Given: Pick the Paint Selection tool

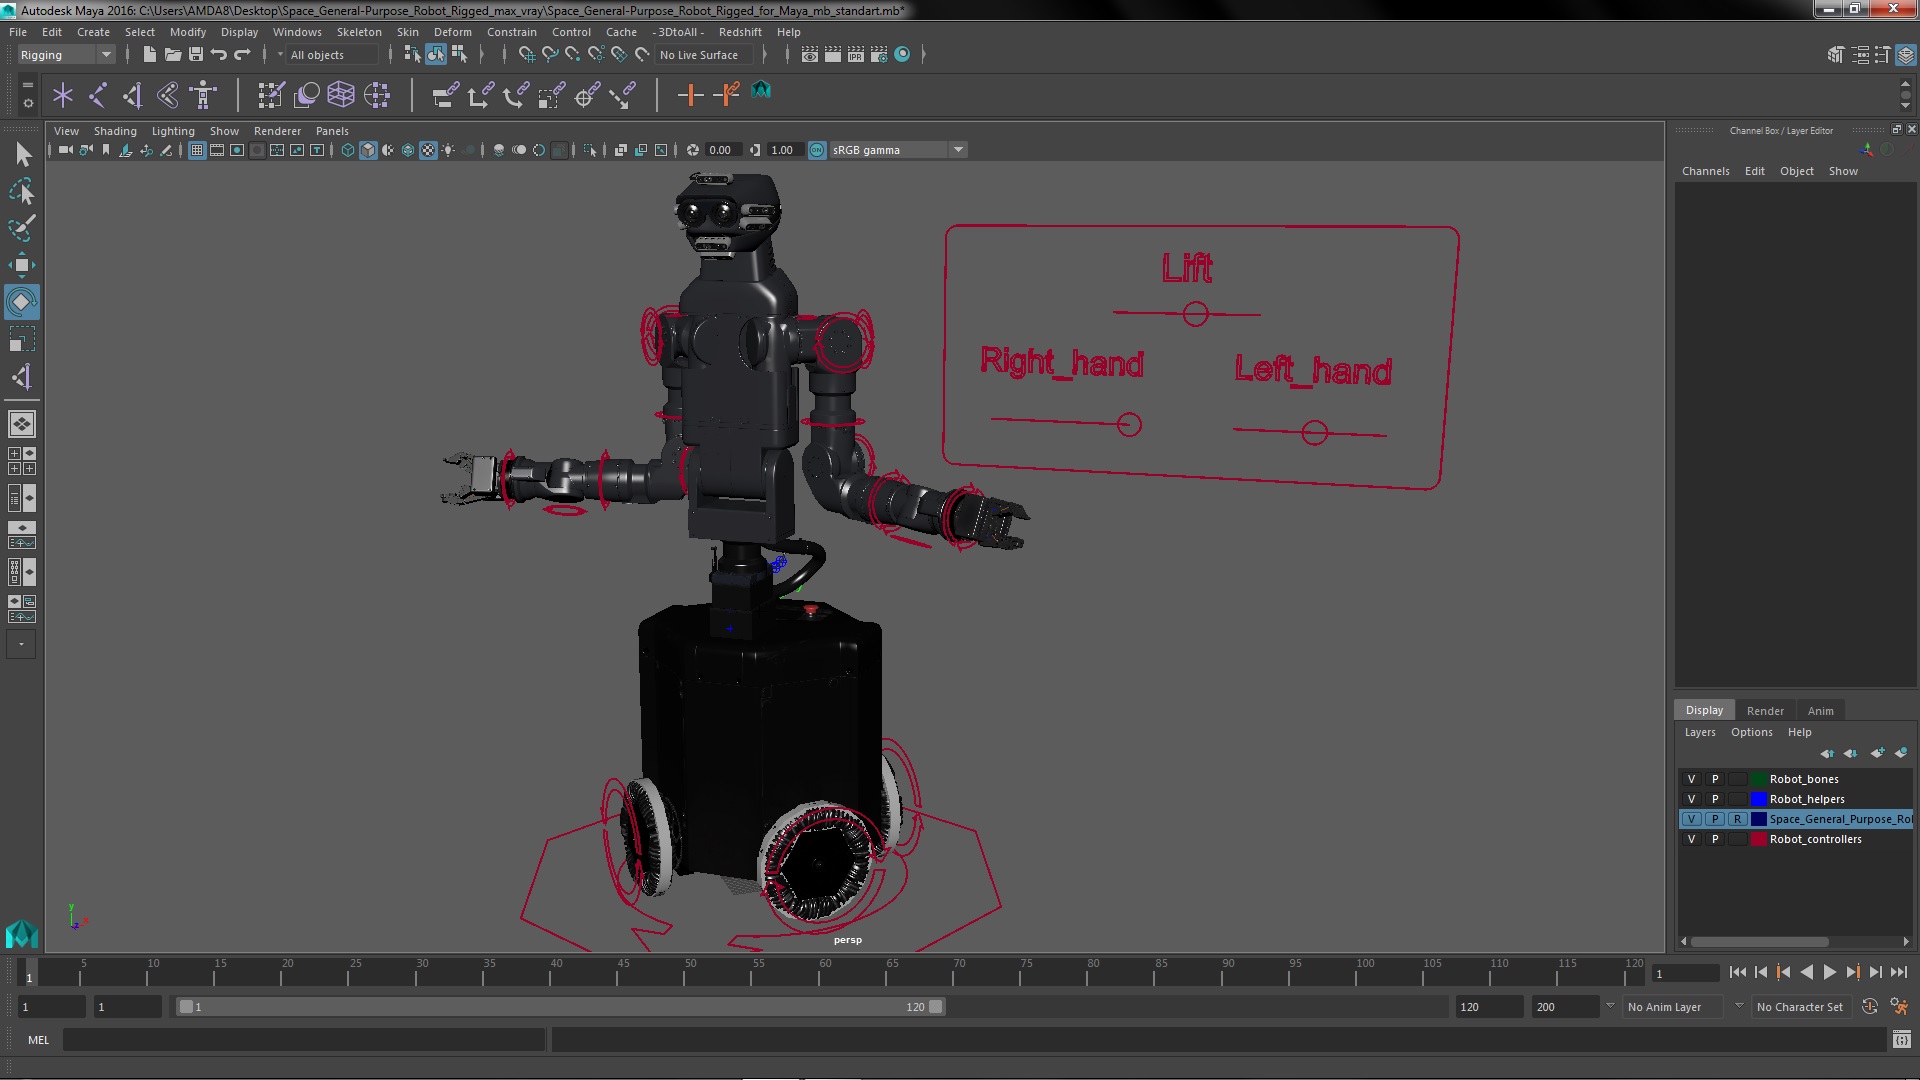Looking at the screenshot, I should coord(21,228).
